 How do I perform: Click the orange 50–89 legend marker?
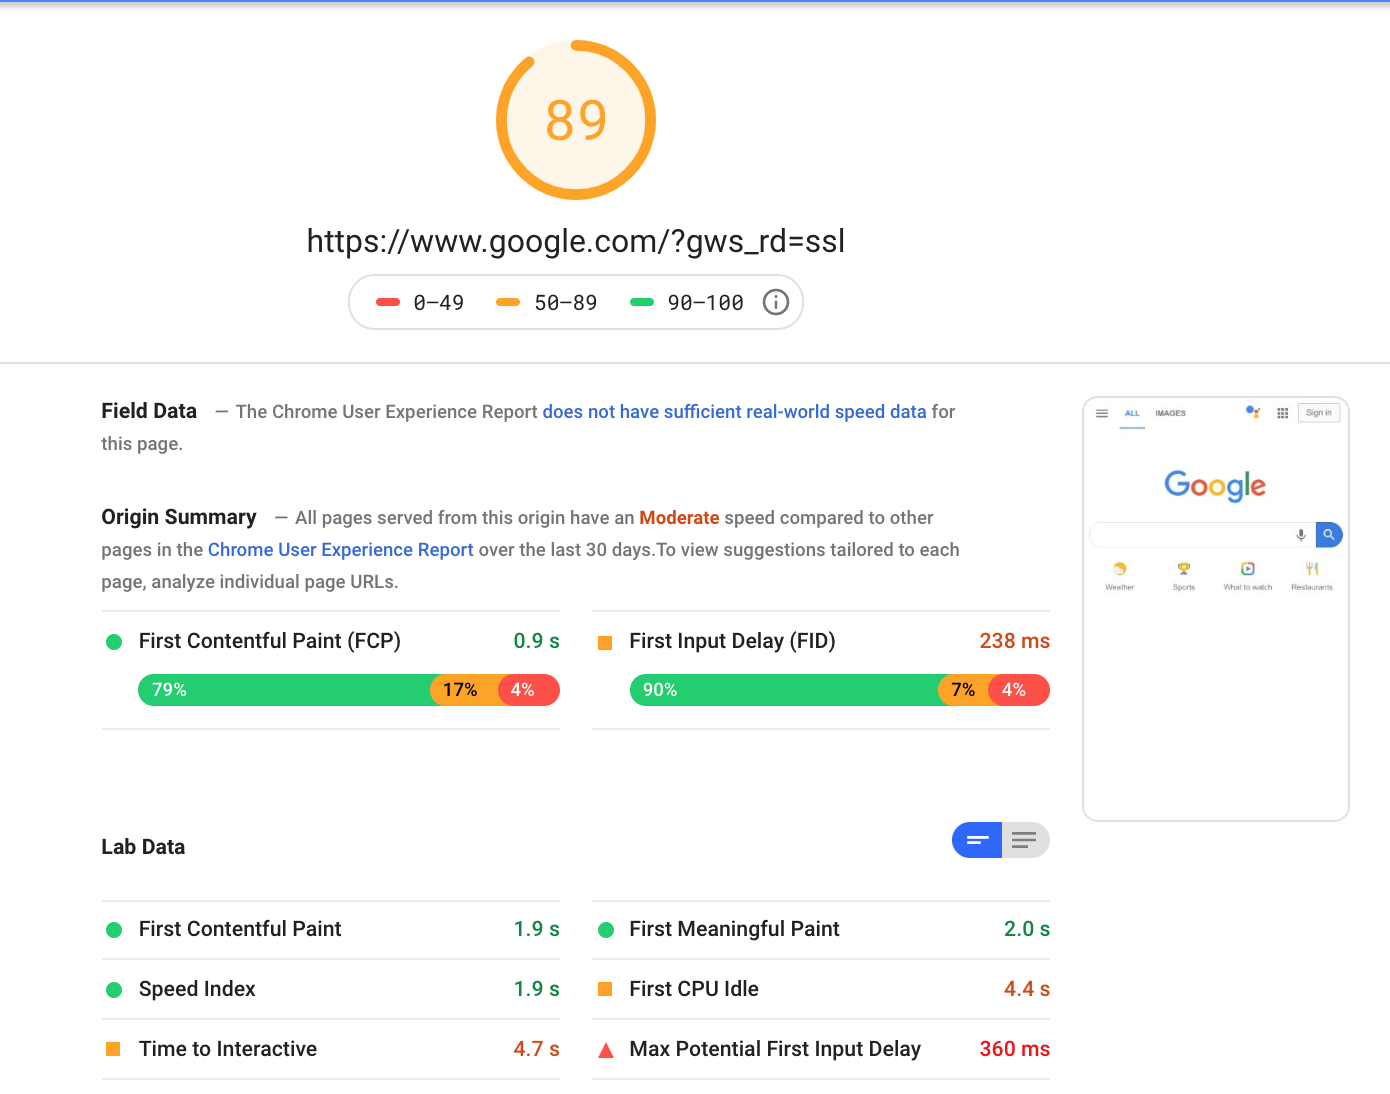coord(508,302)
